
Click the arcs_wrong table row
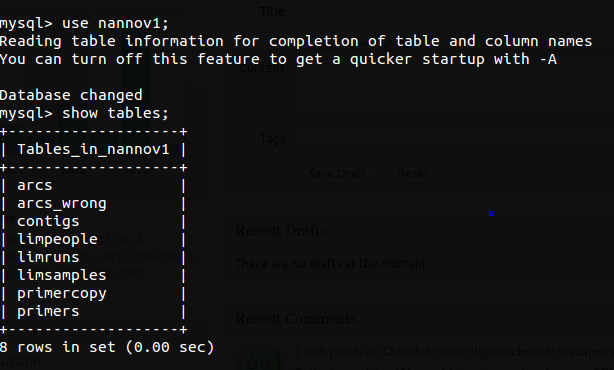pos(93,203)
